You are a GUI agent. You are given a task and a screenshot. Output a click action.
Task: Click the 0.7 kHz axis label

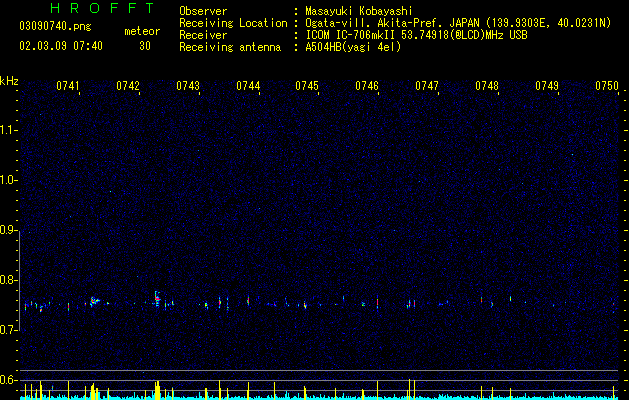click(x=8, y=330)
